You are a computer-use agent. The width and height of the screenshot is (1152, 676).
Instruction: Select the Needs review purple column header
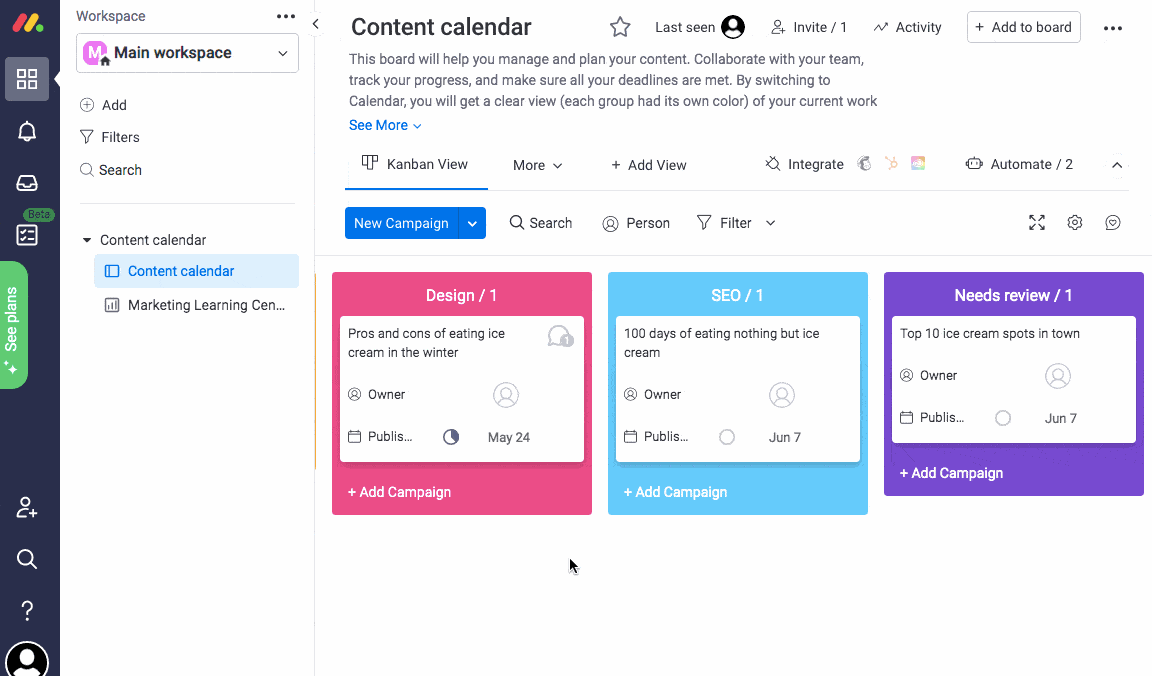(1013, 295)
